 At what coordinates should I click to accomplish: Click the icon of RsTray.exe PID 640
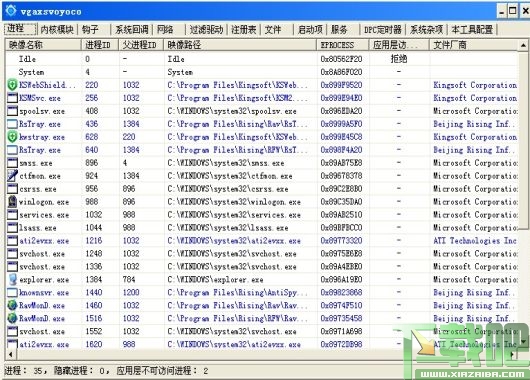tap(12, 150)
